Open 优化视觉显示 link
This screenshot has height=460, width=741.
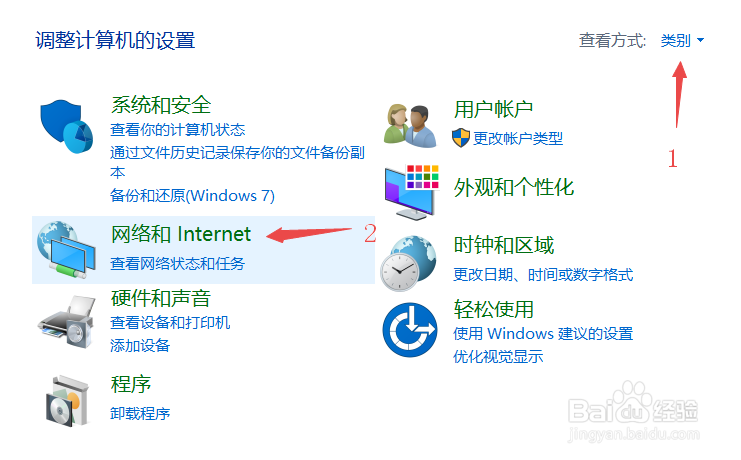point(498,356)
